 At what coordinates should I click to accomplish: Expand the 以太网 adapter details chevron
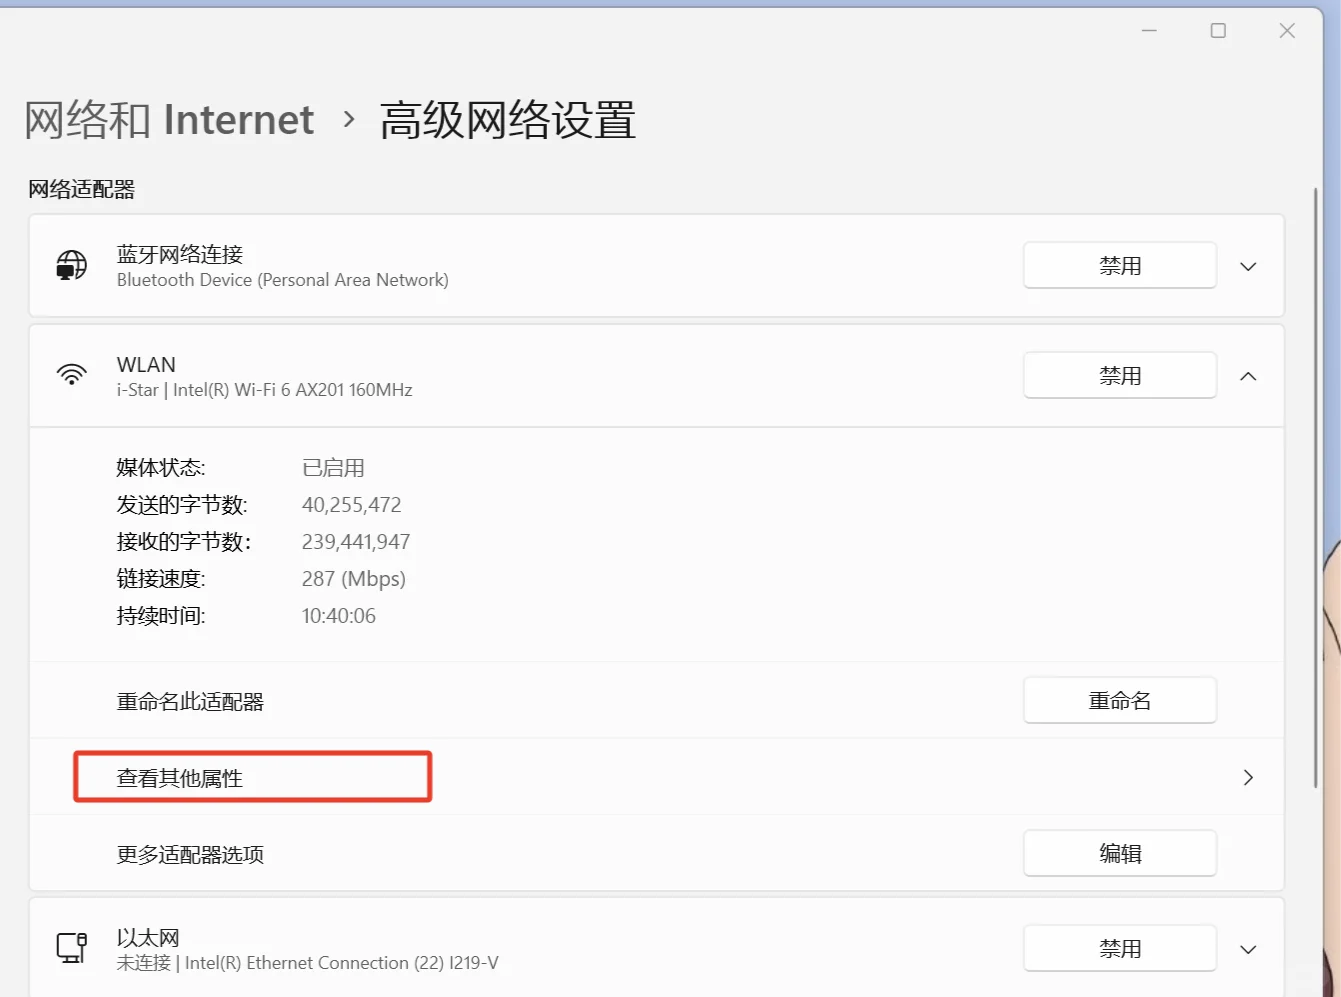pyautogui.click(x=1247, y=948)
